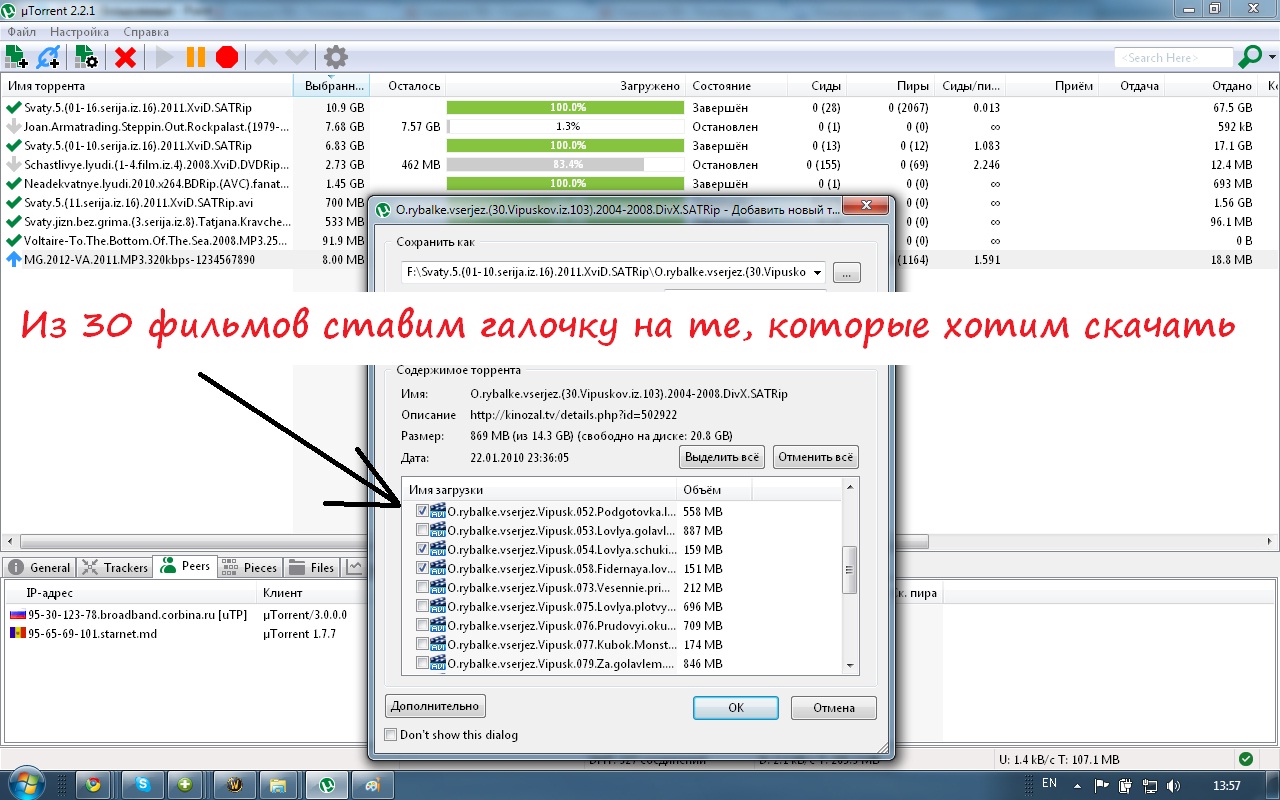Open the search engine dropdown arrow

click(x=1272, y=58)
